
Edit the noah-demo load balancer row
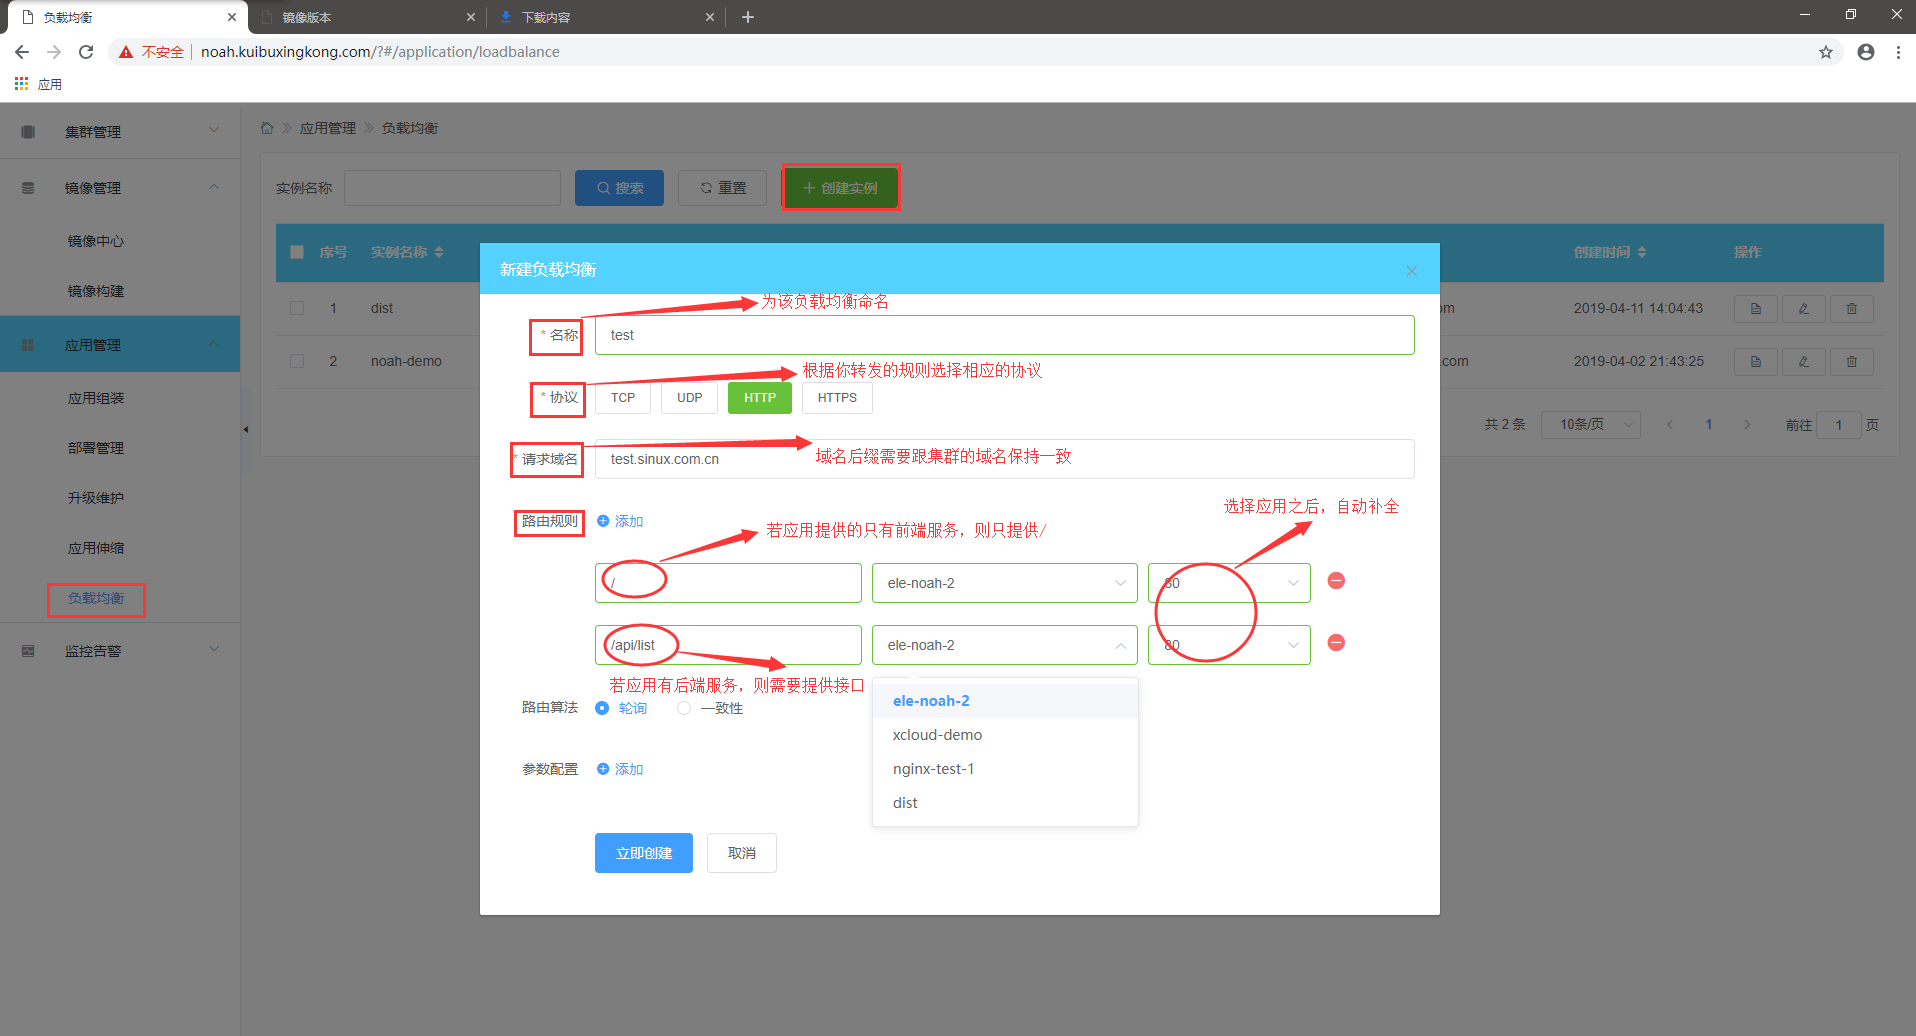coord(1804,362)
